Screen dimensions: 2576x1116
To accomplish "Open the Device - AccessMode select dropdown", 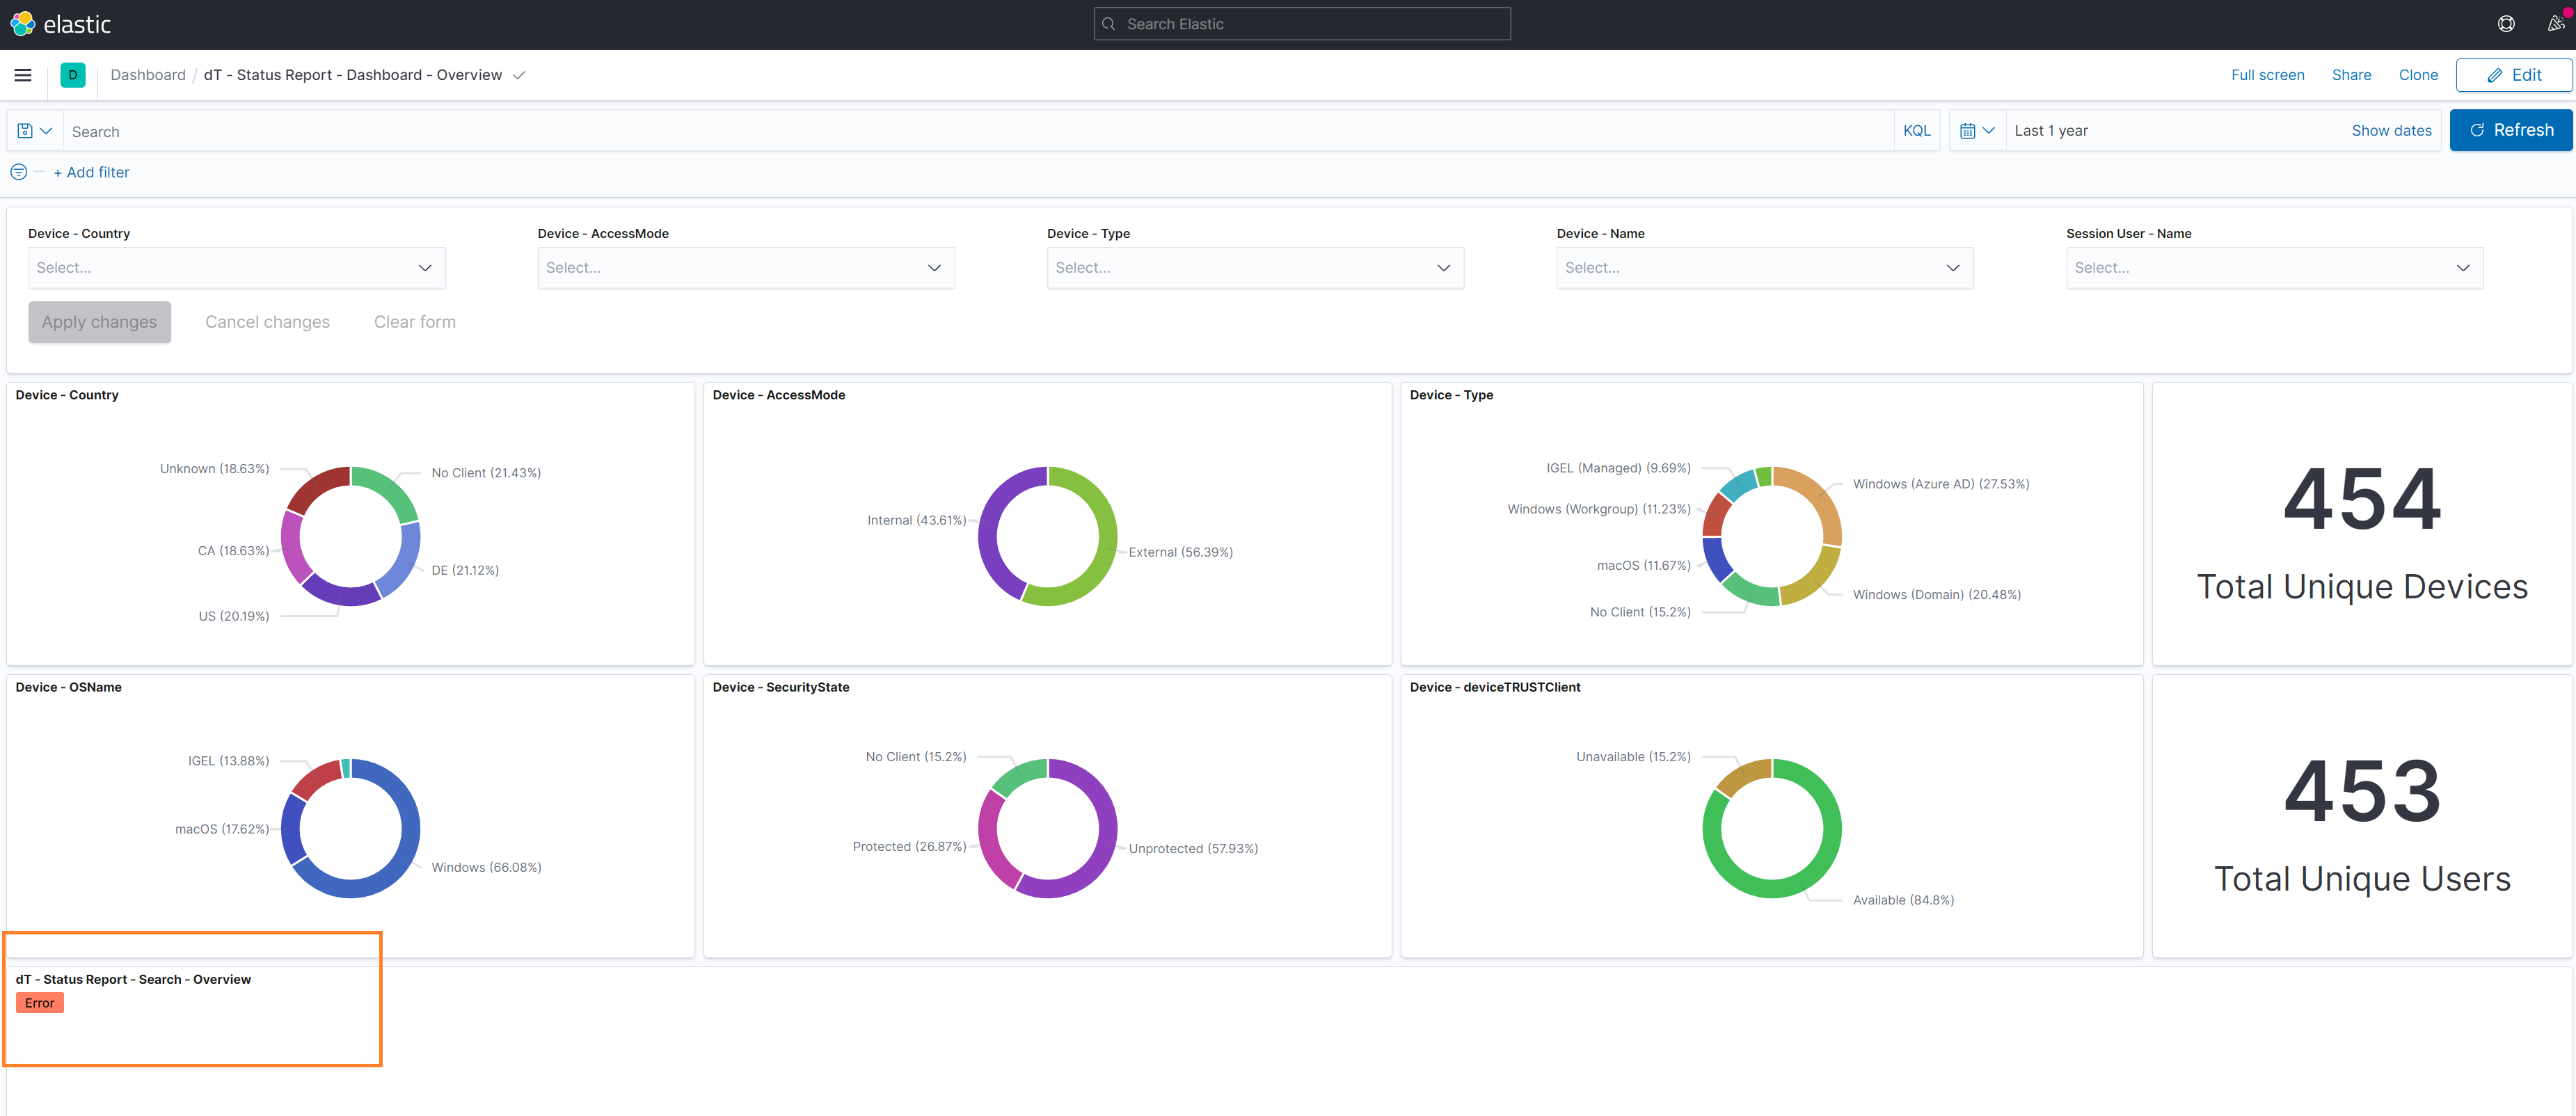I will coord(745,268).
